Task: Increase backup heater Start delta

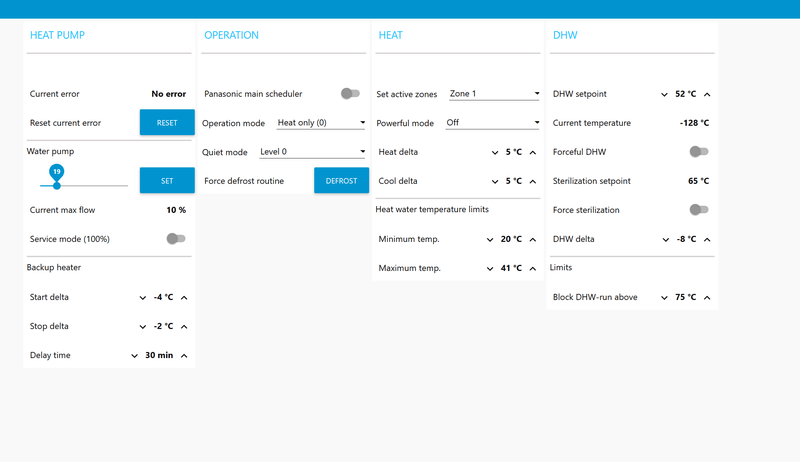Action: pyautogui.click(x=184, y=298)
